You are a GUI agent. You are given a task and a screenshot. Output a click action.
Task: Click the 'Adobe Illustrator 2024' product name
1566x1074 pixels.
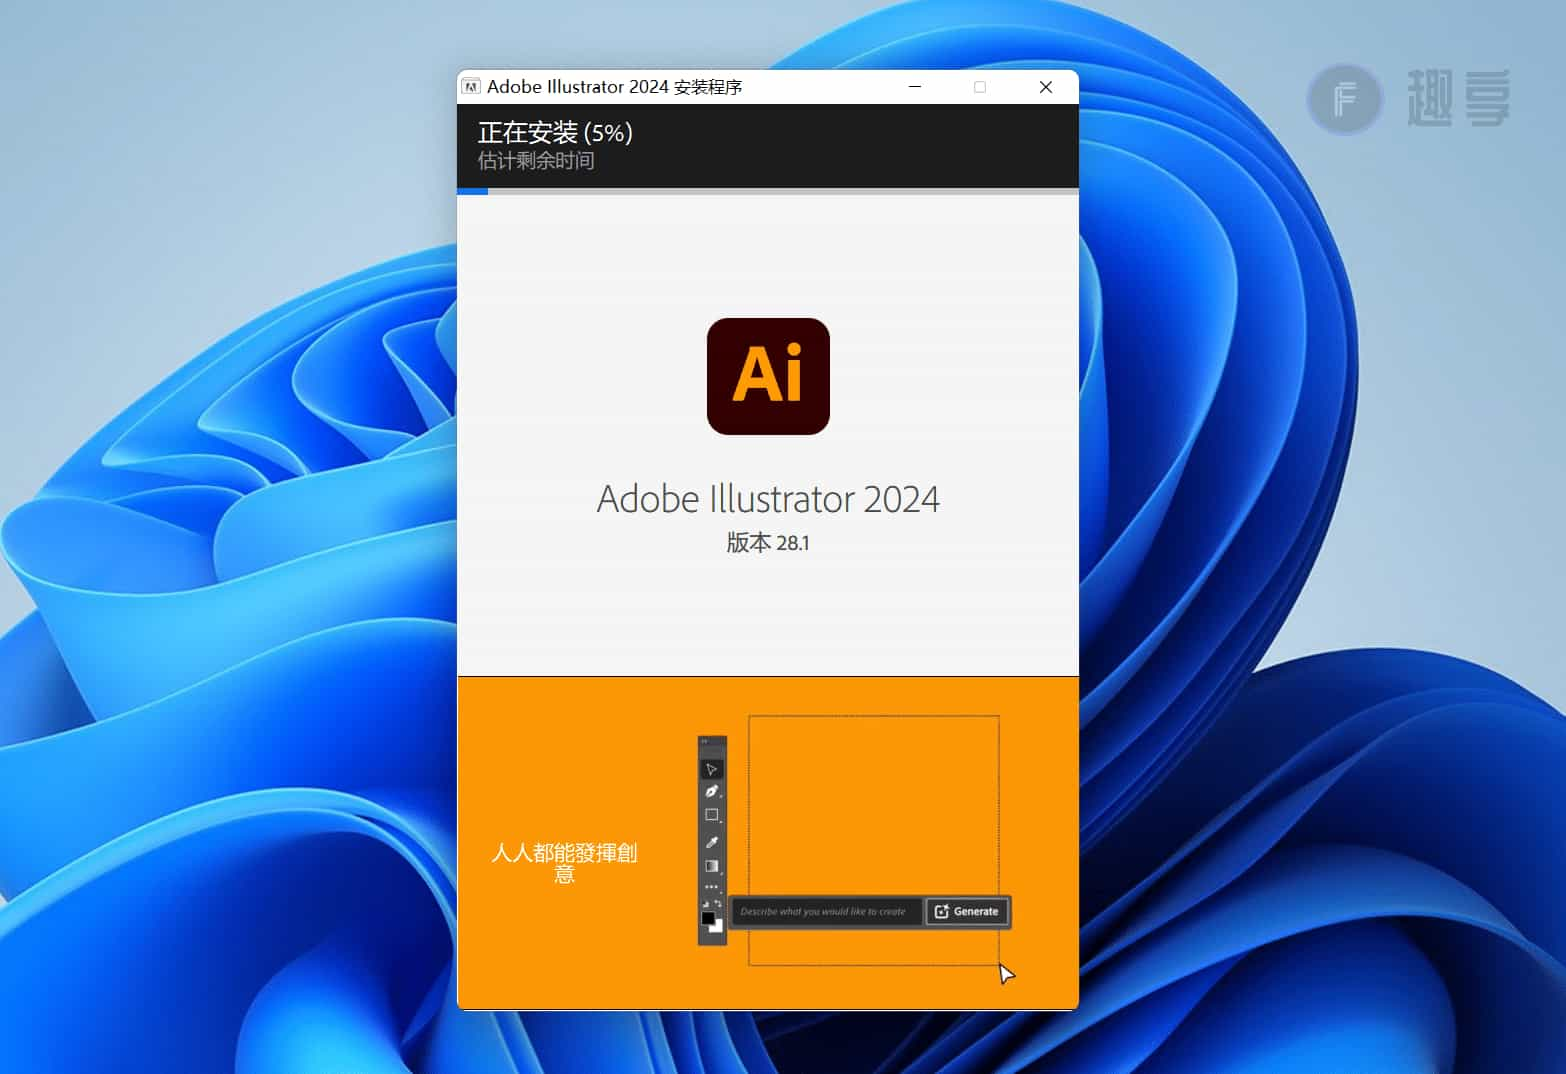(768, 499)
